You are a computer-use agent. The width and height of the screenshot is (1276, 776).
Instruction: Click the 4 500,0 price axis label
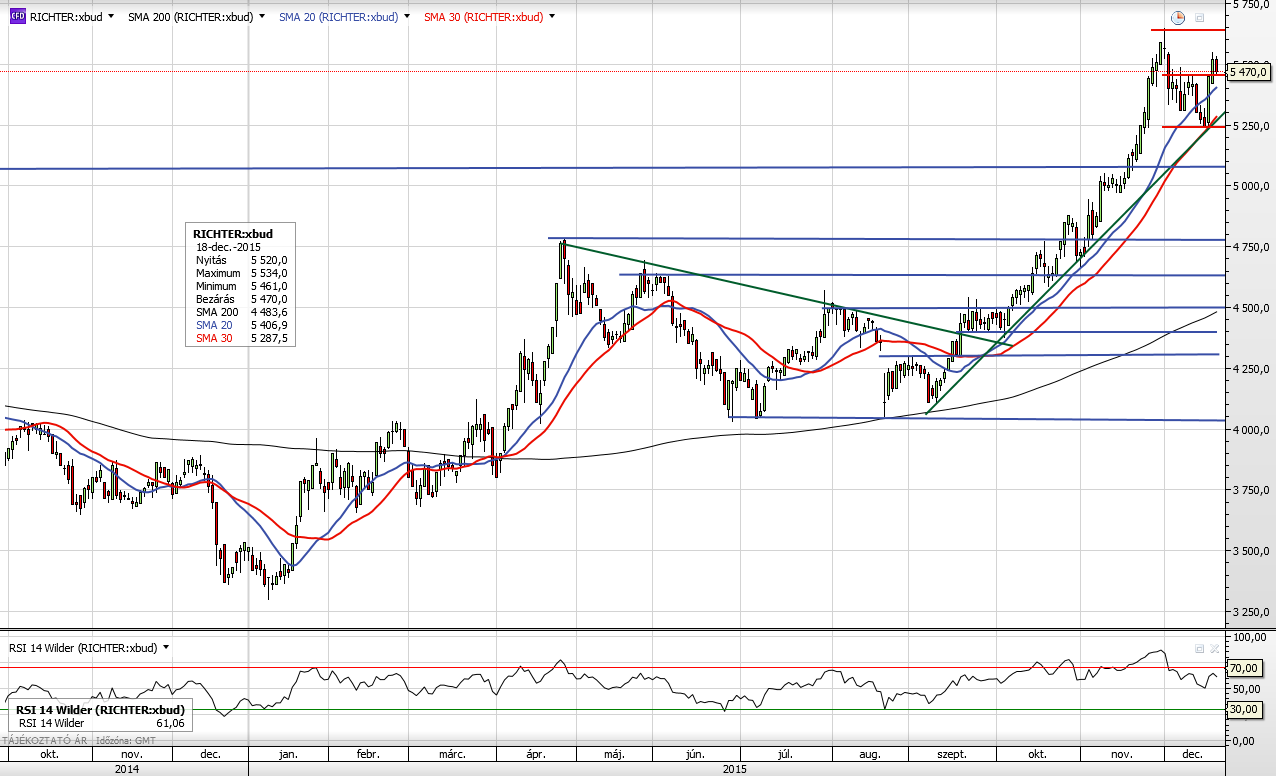click(1250, 308)
